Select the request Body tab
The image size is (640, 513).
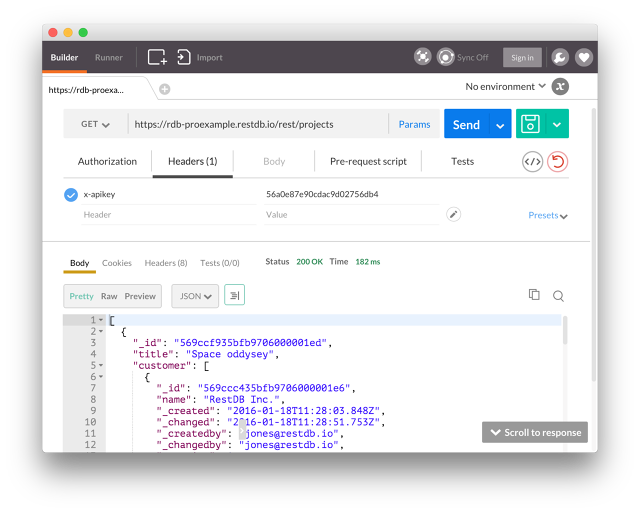click(274, 162)
